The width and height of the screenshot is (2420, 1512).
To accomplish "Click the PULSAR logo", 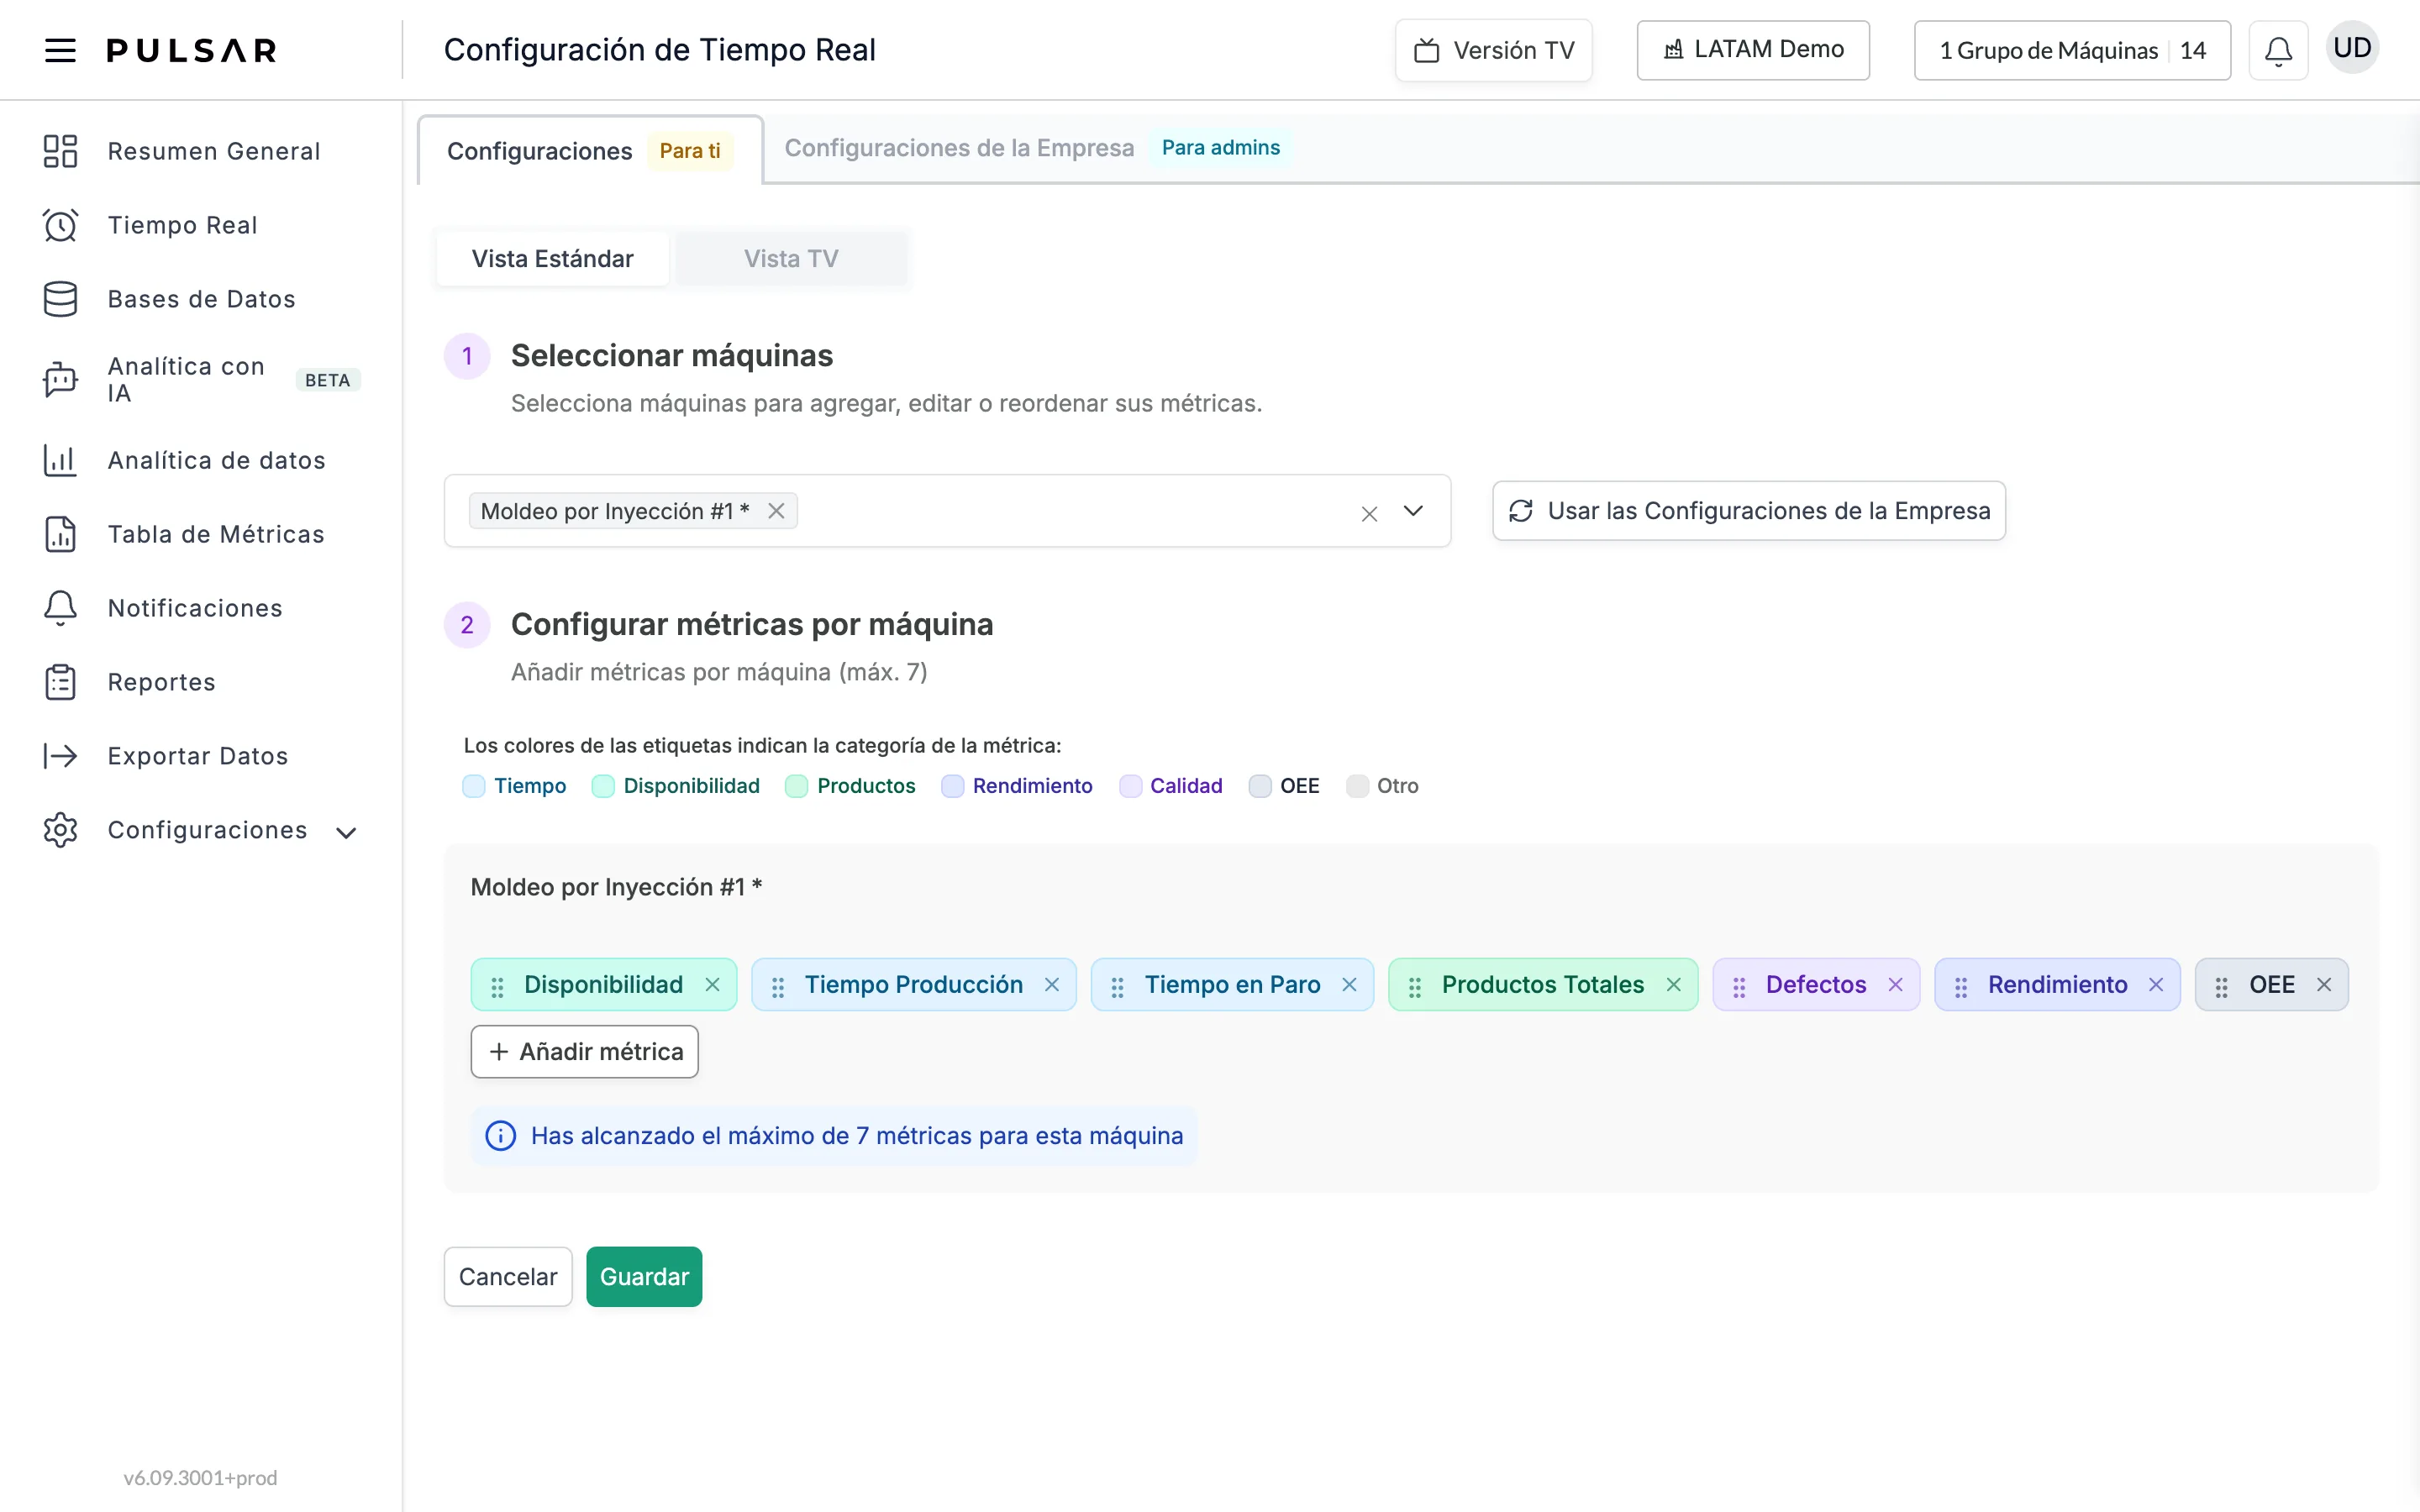I will click(x=192, y=50).
